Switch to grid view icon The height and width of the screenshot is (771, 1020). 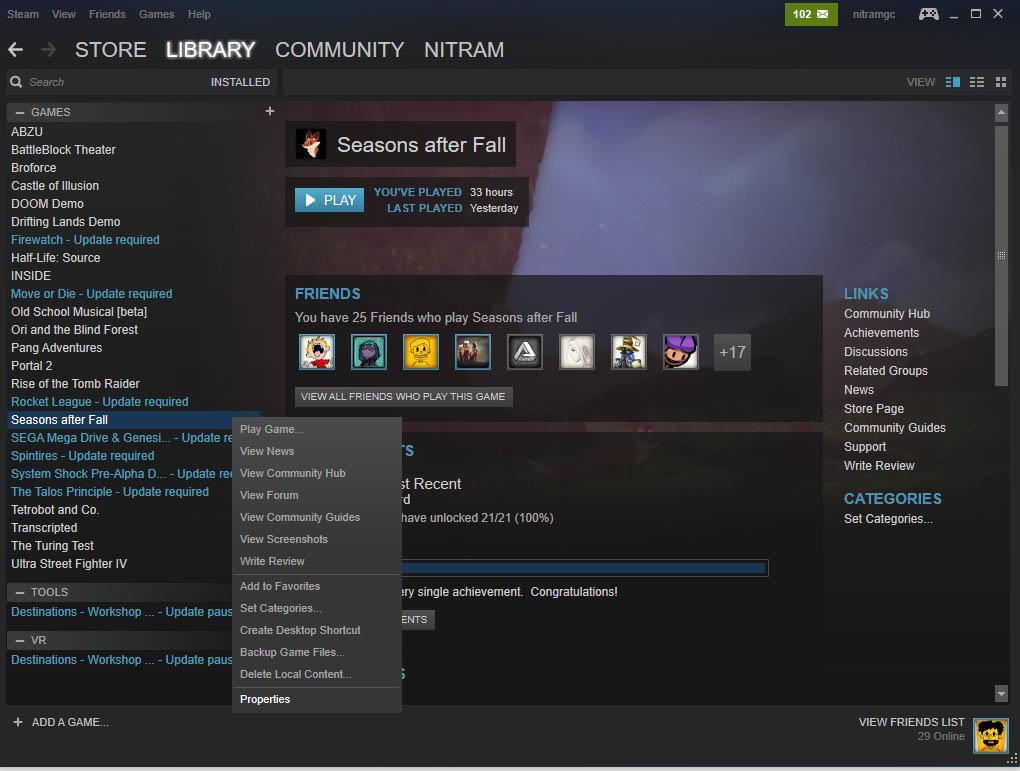pos(1000,82)
